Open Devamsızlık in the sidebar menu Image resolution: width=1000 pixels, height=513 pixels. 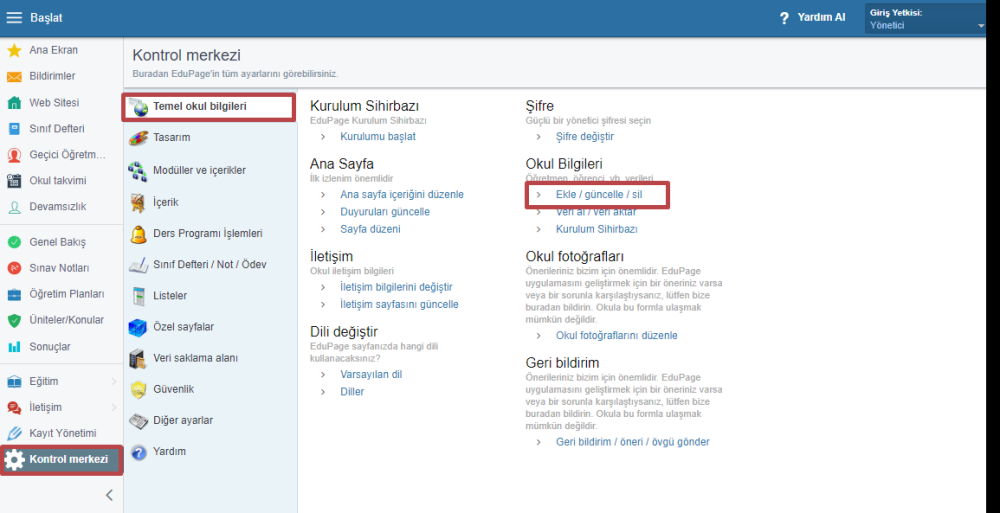coord(58,207)
